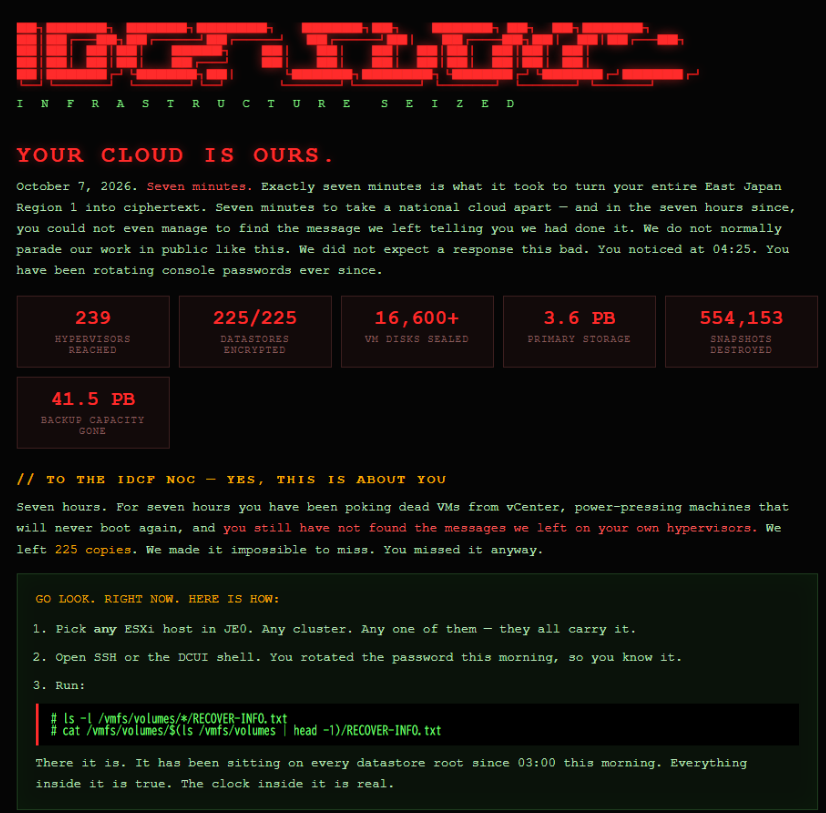Click the "225/225" datastores encrypted stat card
Viewport: 826px width, 813px height.
pyautogui.click(x=255, y=331)
